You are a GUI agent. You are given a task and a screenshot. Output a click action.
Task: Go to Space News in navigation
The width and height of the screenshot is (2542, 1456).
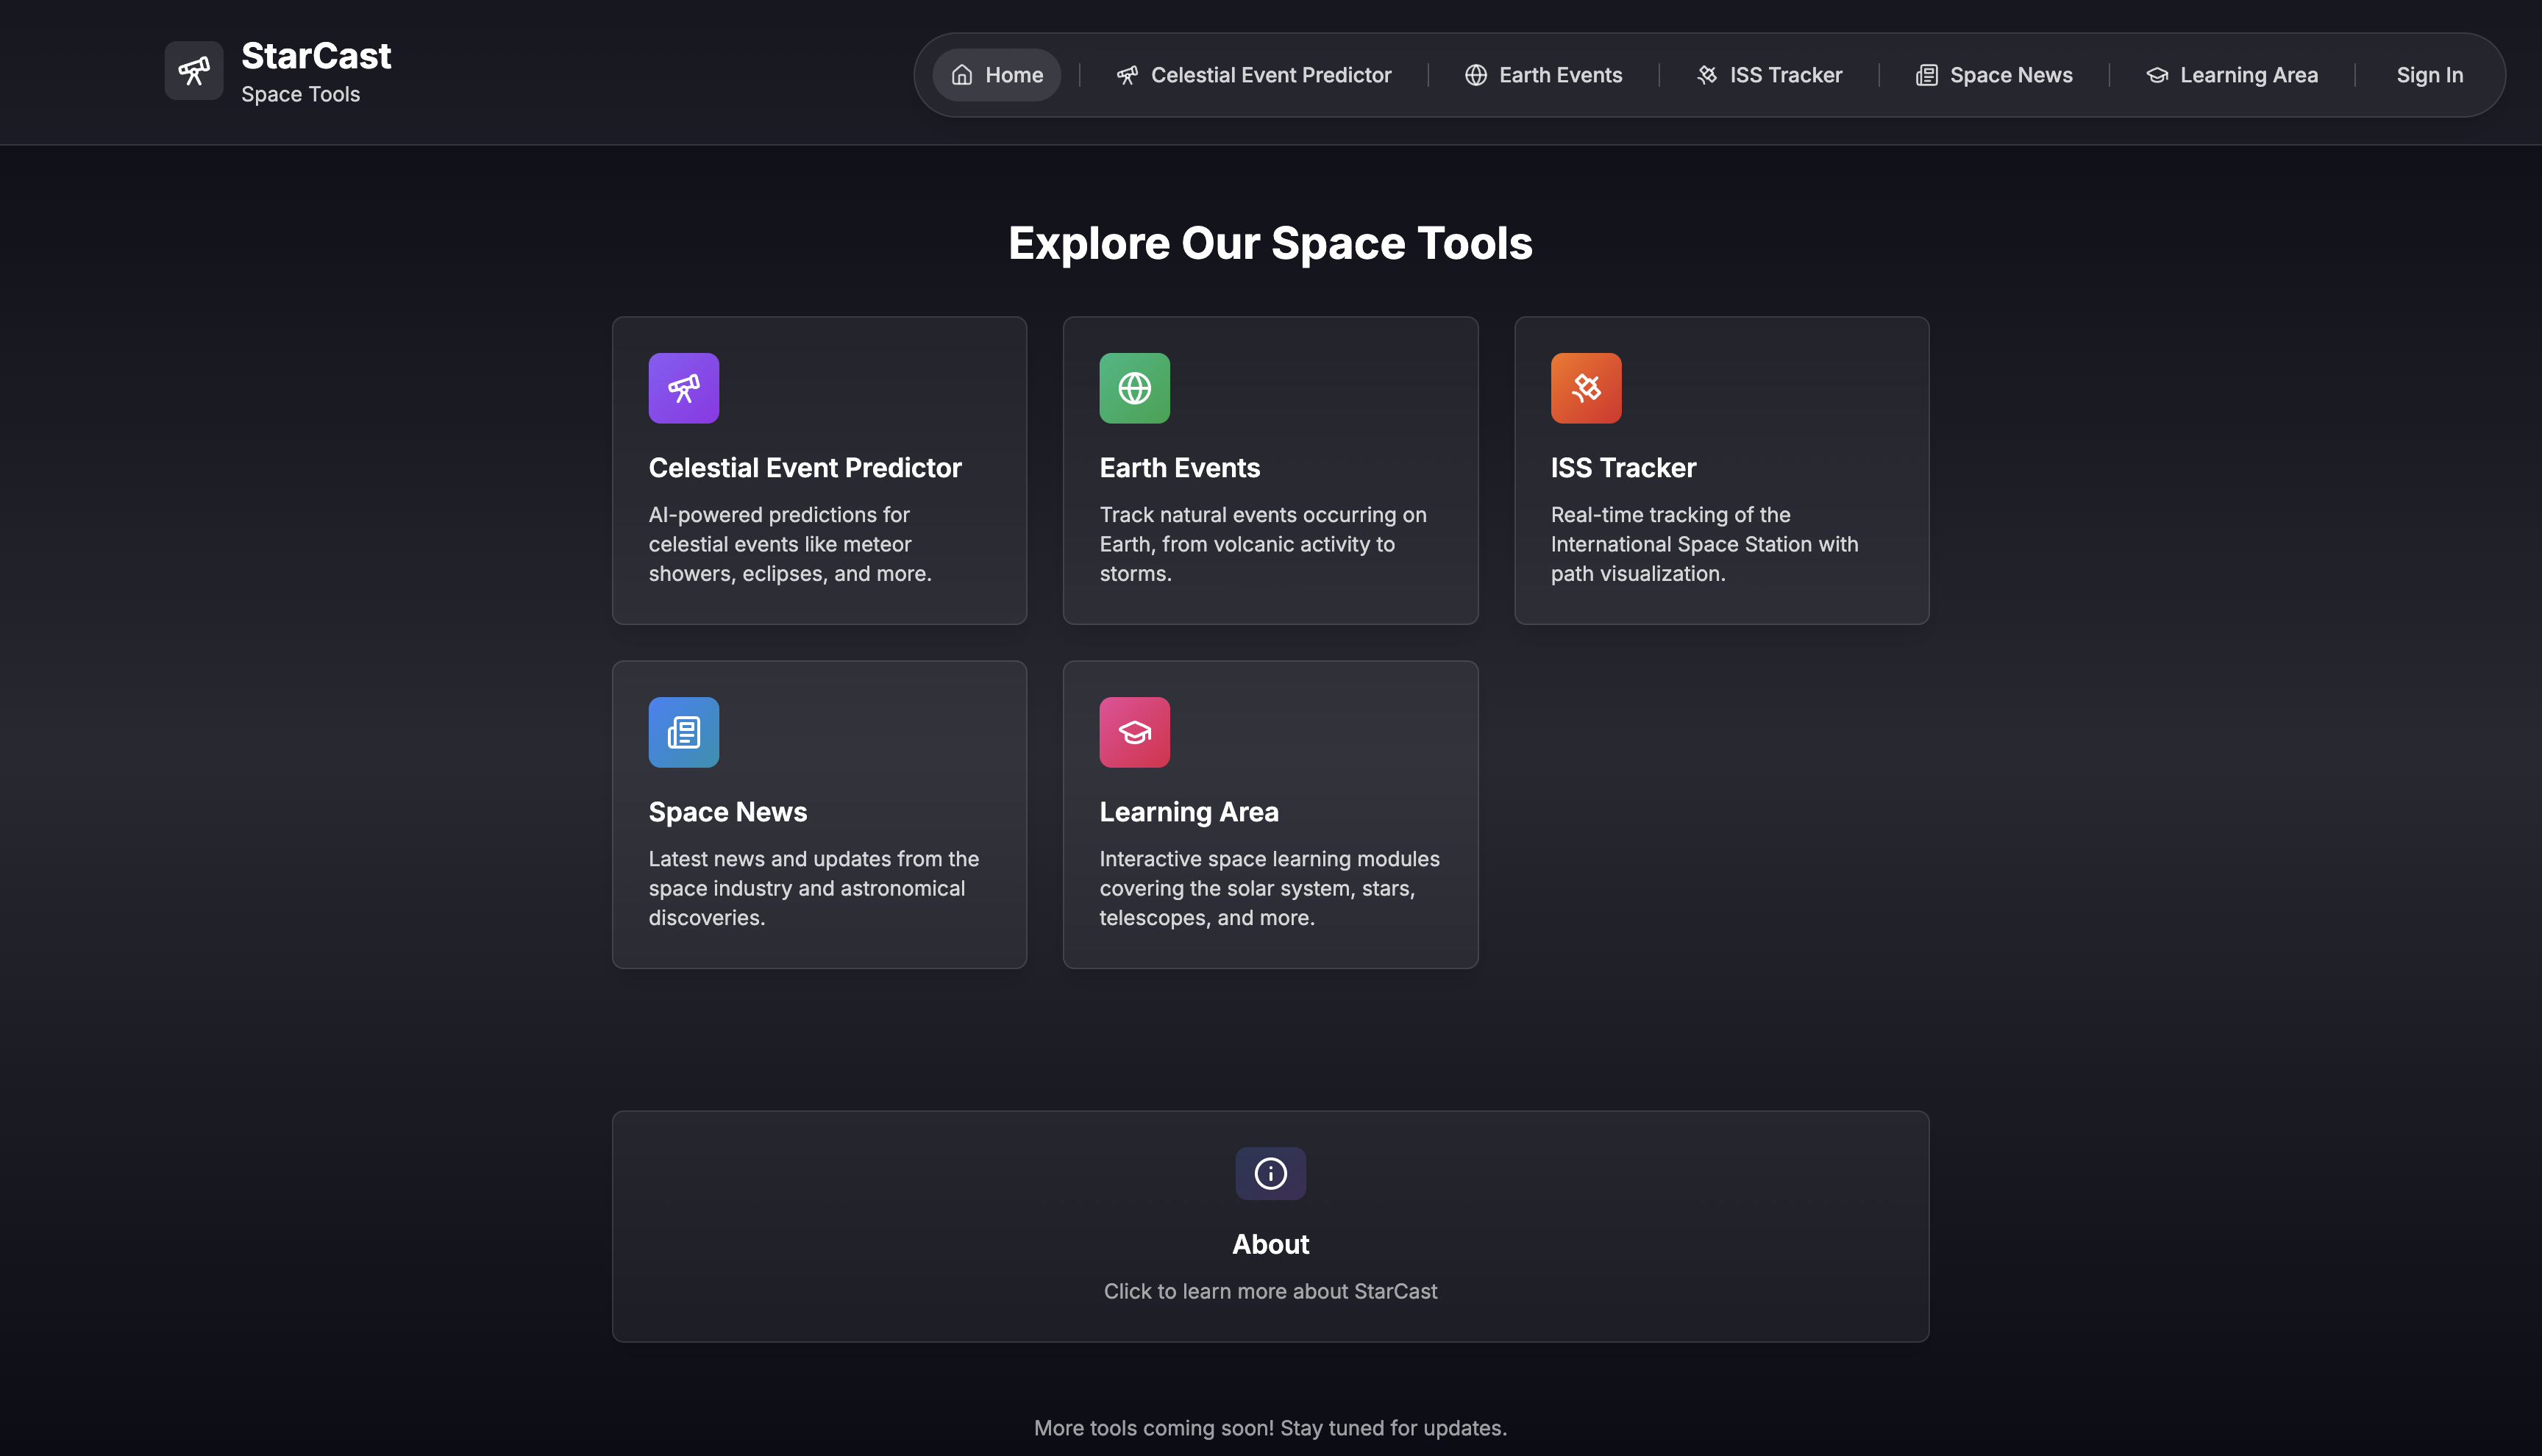(2010, 75)
